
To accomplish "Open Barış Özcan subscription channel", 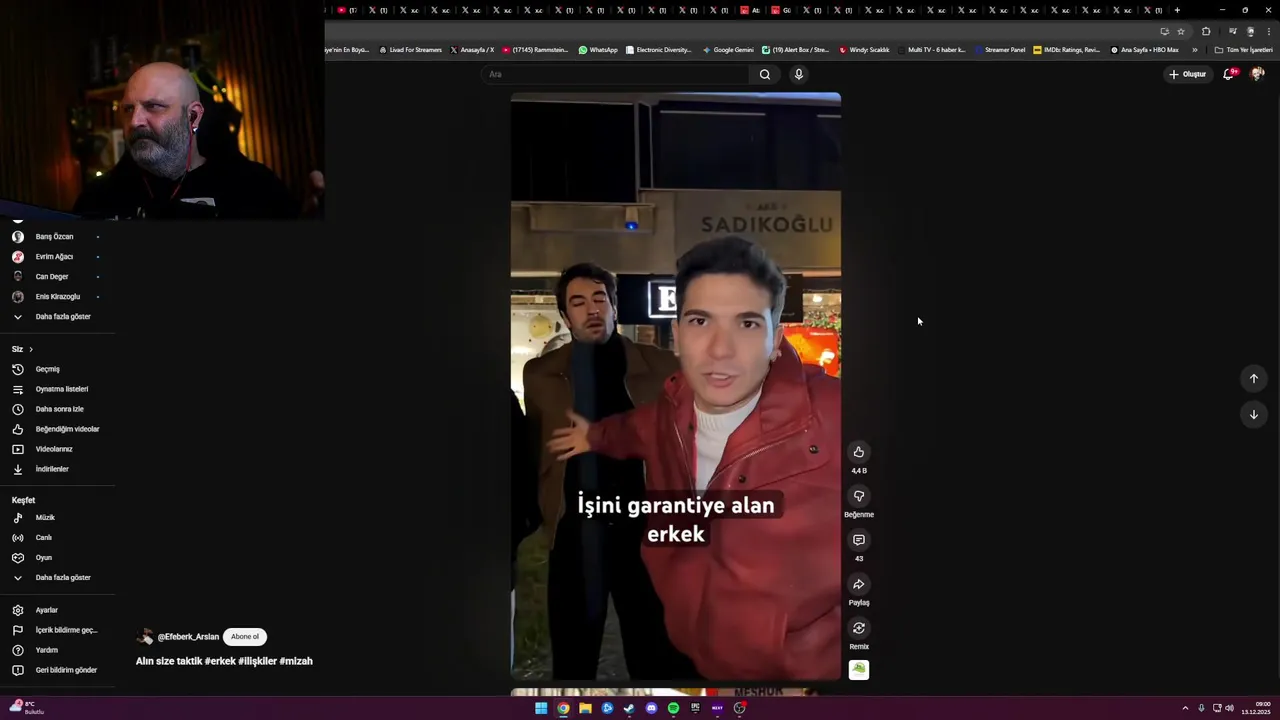I will (56, 237).
